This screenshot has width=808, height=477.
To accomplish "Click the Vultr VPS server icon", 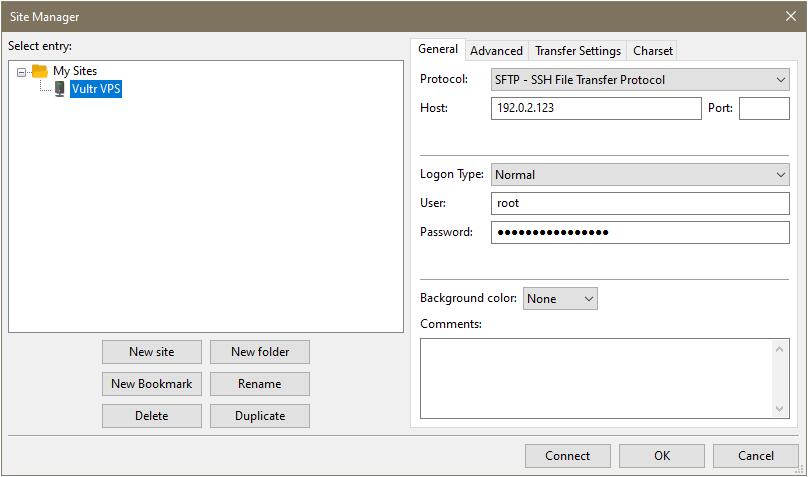I will [60, 89].
